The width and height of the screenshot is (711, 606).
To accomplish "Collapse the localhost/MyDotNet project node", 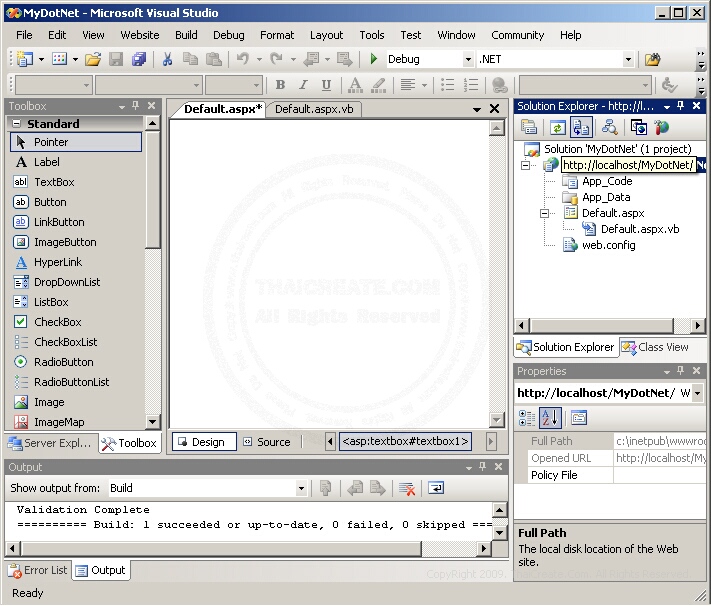I will point(526,165).
